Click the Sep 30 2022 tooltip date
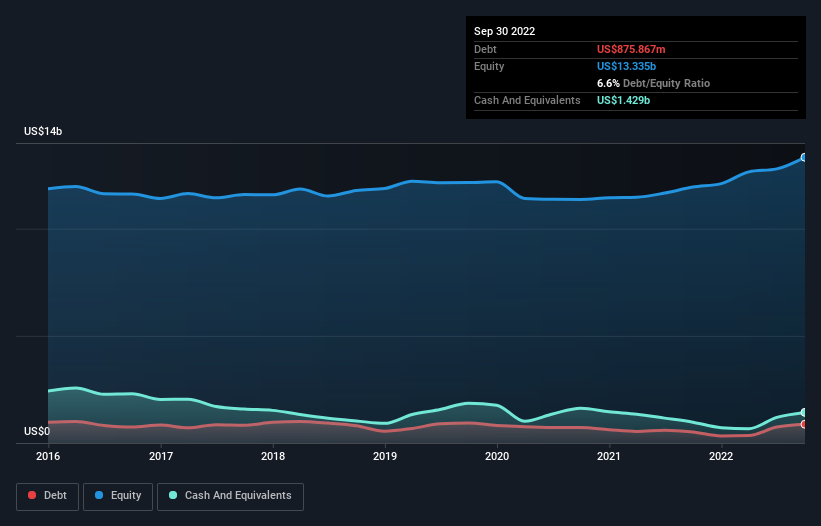This screenshot has width=821, height=526. coord(504,31)
